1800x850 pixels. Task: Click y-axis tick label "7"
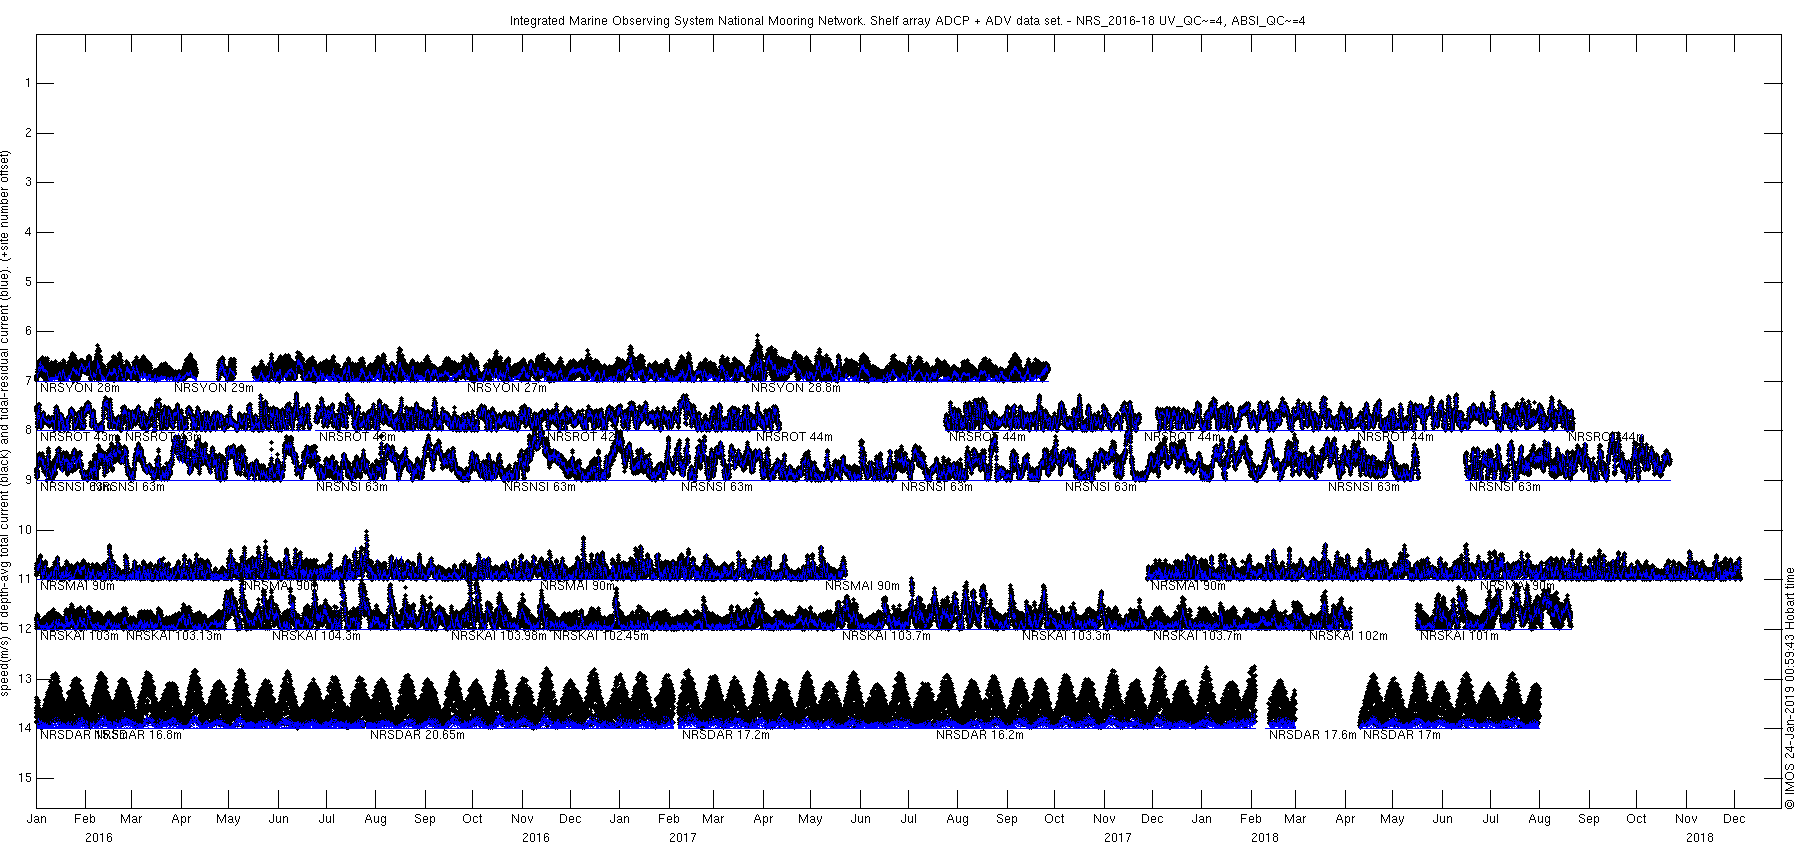click(x=28, y=381)
